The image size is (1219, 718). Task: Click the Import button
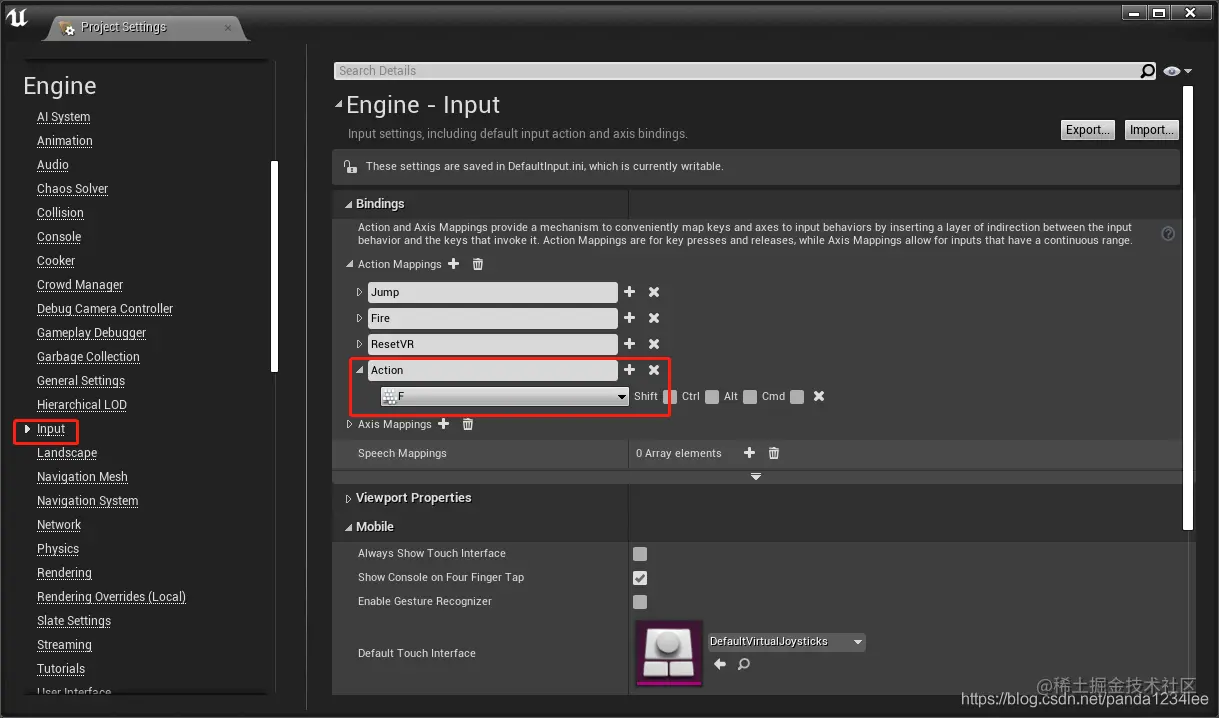(x=1151, y=130)
